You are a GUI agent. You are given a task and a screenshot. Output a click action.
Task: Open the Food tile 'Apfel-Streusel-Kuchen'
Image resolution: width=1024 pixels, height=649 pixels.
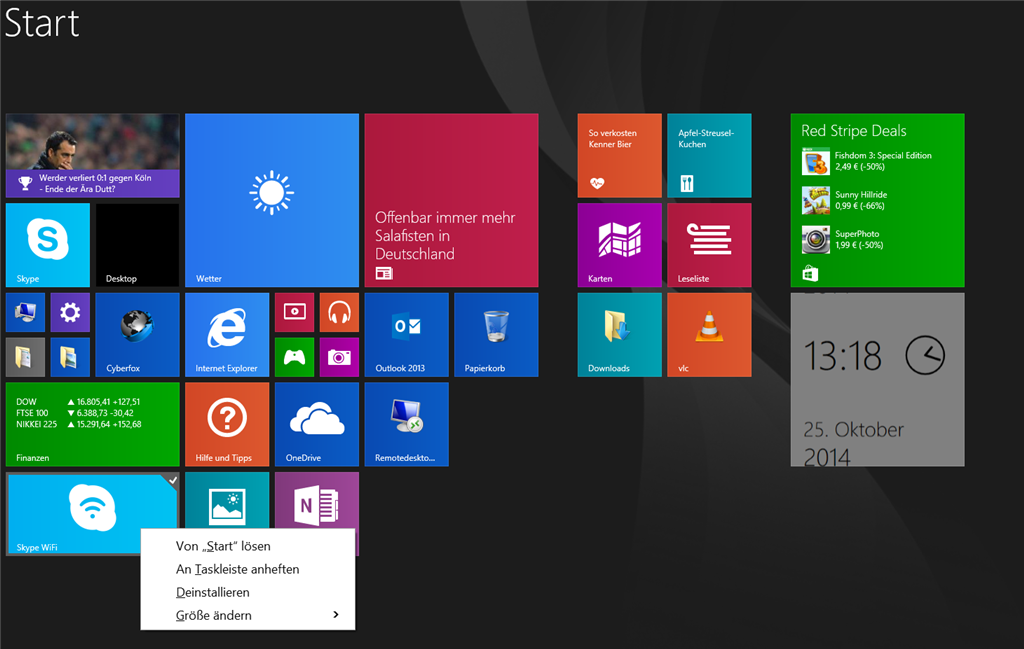click(x=709, y=155)
